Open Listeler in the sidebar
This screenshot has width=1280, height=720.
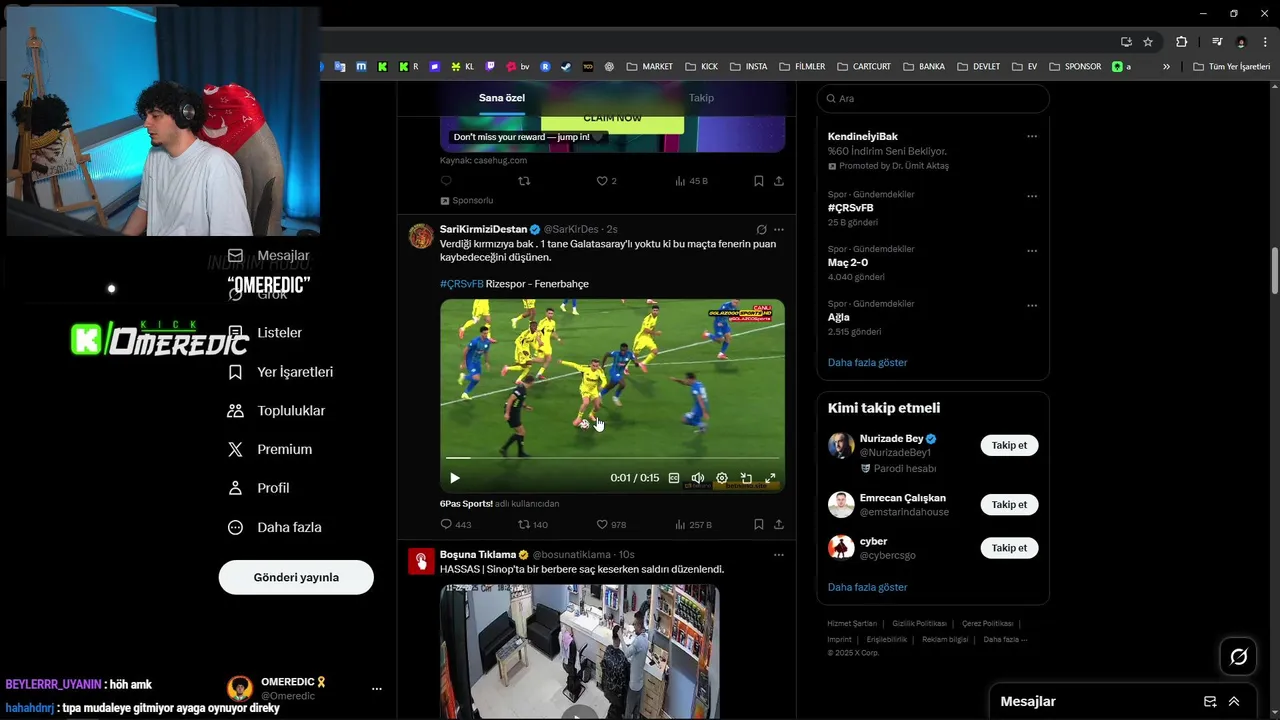click(x=265, y=333)
